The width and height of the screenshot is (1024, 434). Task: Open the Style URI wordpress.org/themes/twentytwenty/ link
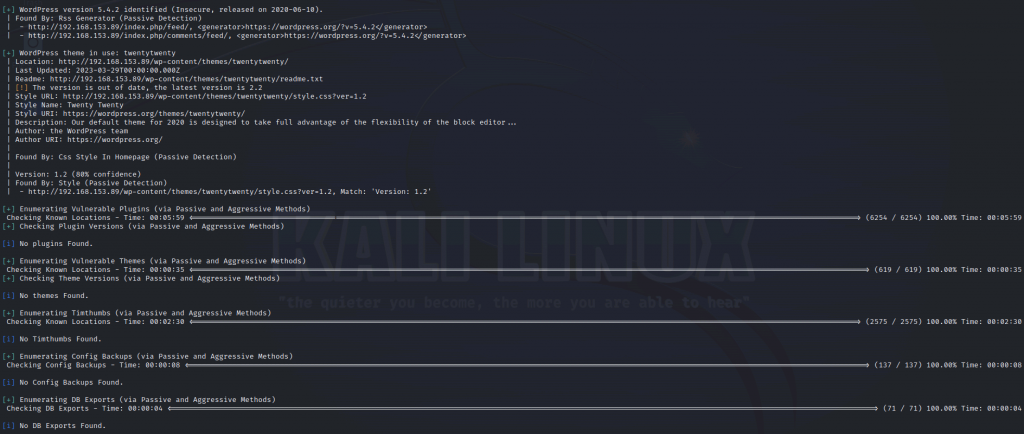[154, 114]
